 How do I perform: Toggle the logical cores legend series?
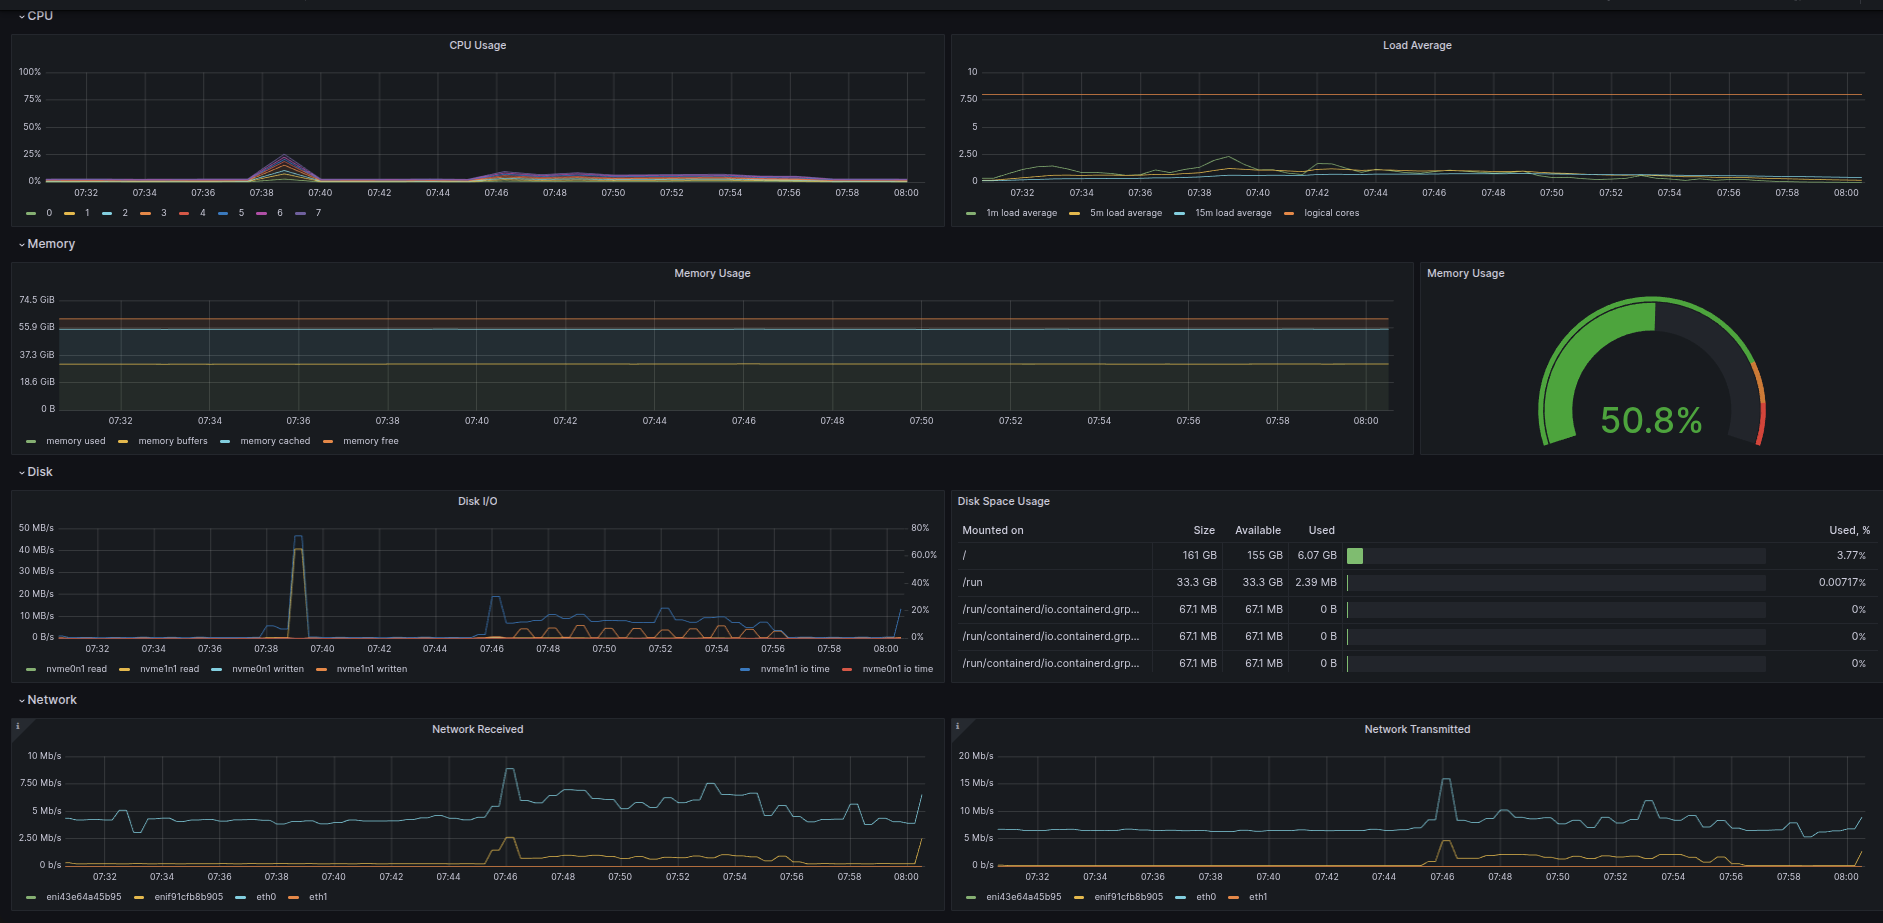tap(1331, 213)
